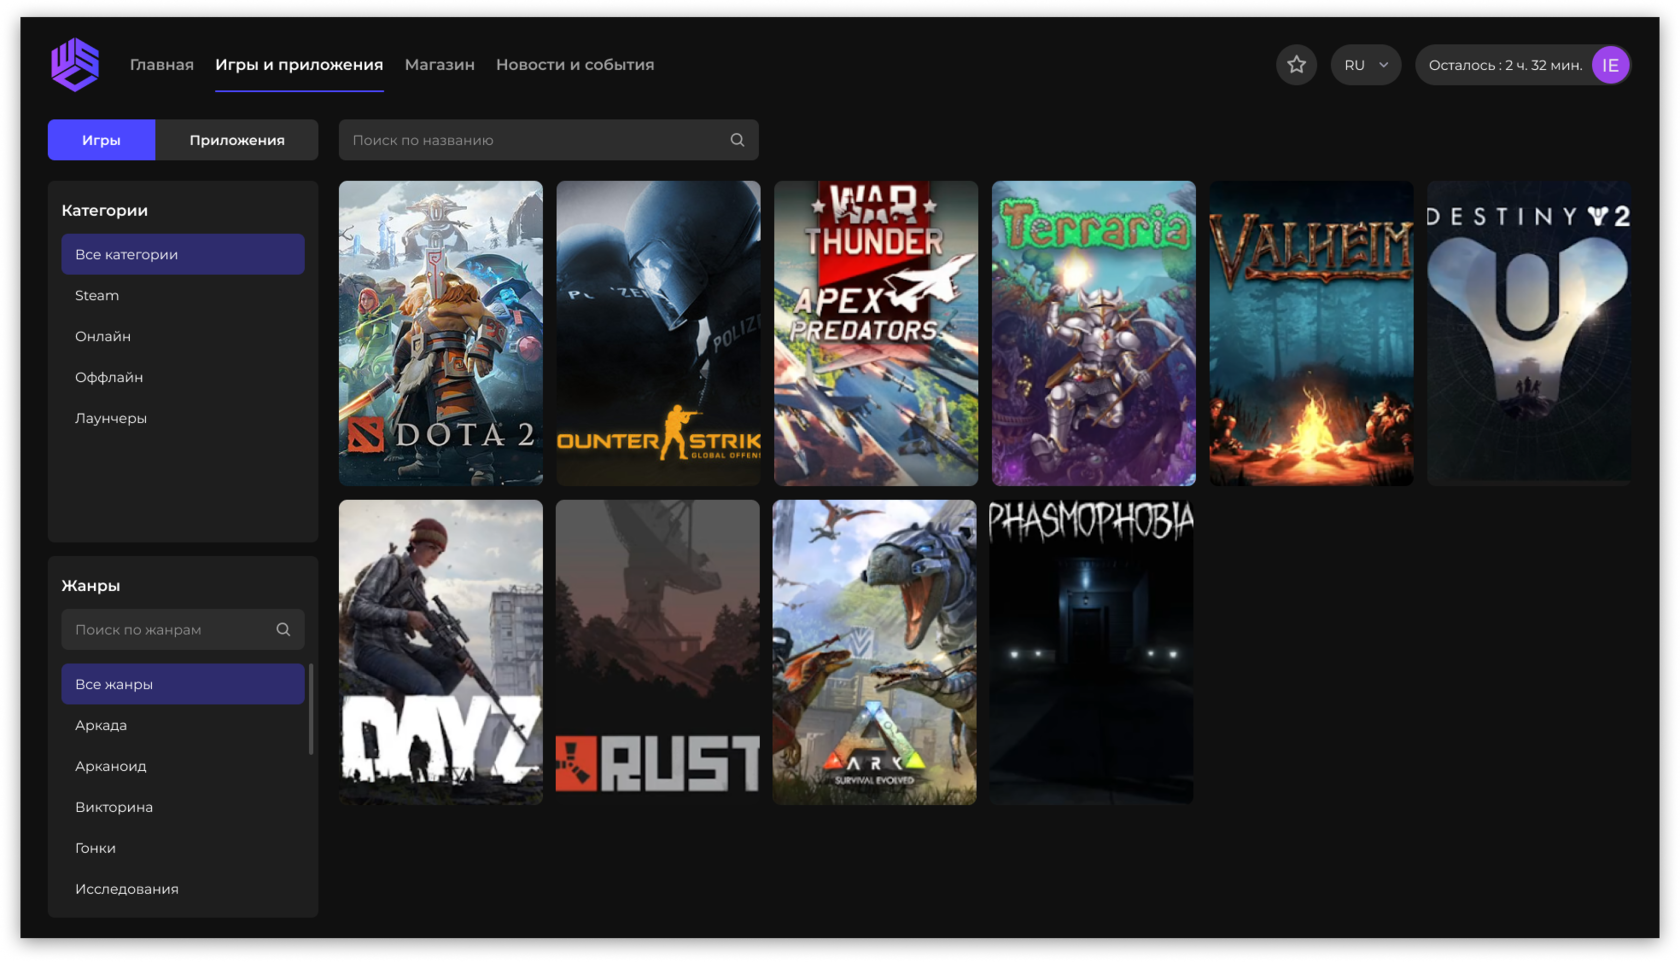The height and width of the screenshot is (962, 1680).
Task: Choose the Арканоид genre
Action: point(183,766)
